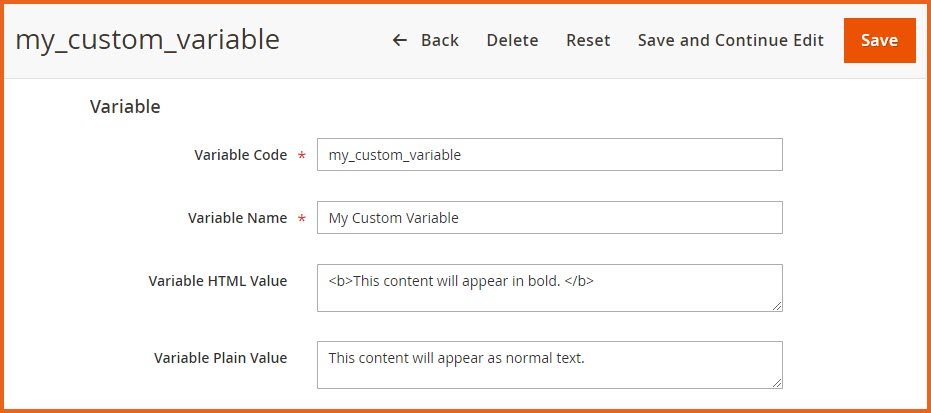This screenshot has height=413, width=931.
Task: Click the "Variable Name" field label
Action: [x=237, y=218]
